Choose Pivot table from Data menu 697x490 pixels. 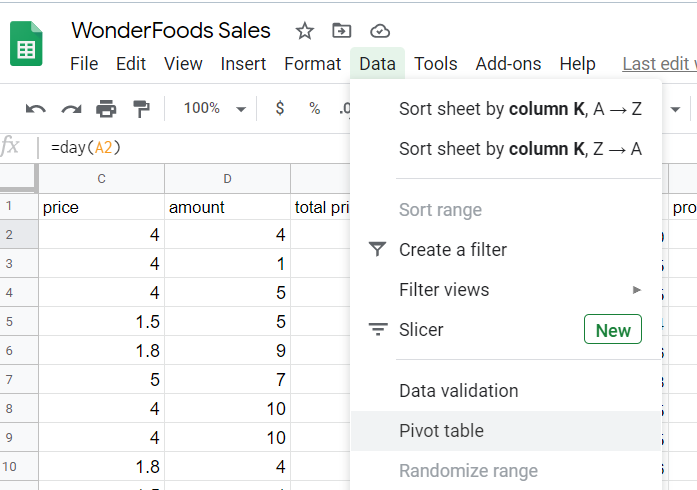pos(441,431)
